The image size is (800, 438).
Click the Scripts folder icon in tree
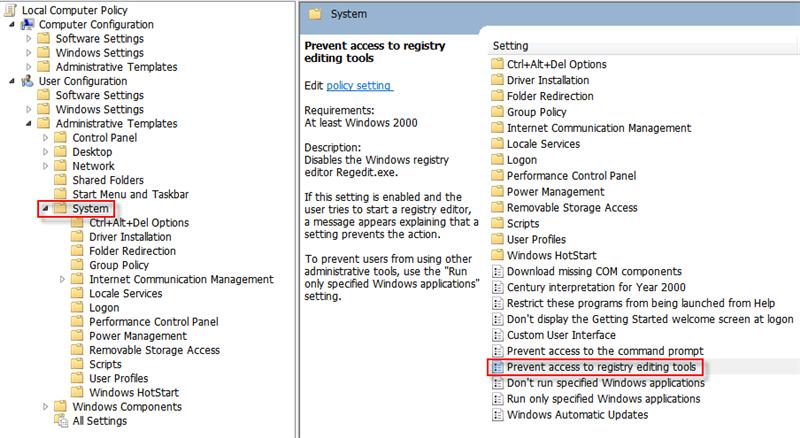pyautogui.click(x=77, y=364)
